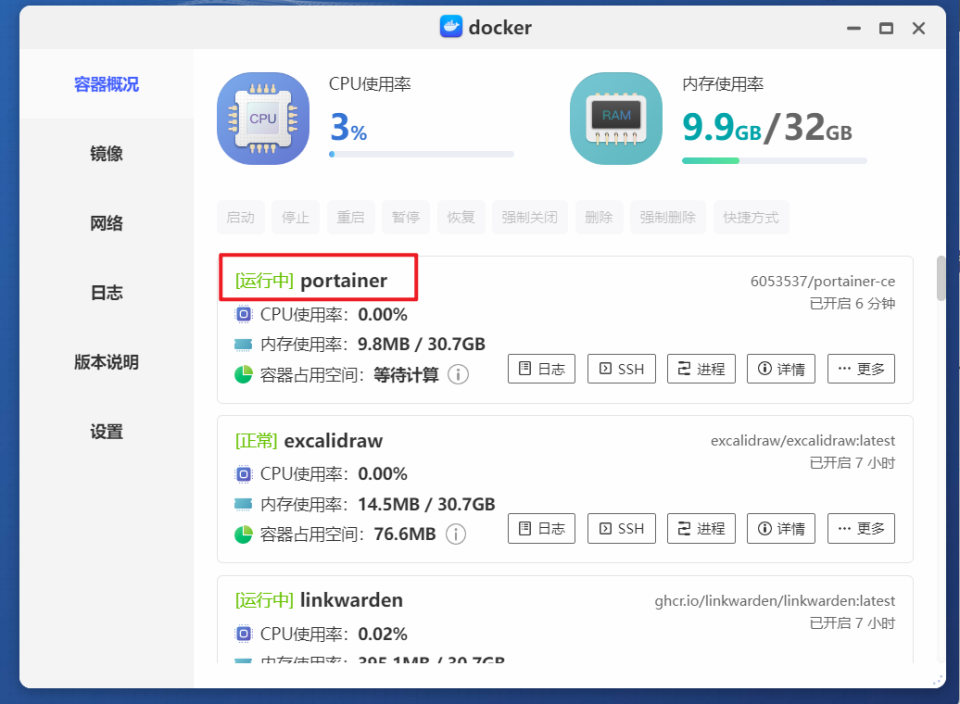Click info icon beside portainer 等待计算
Screen dimensions: 960x704
(459, 374)
